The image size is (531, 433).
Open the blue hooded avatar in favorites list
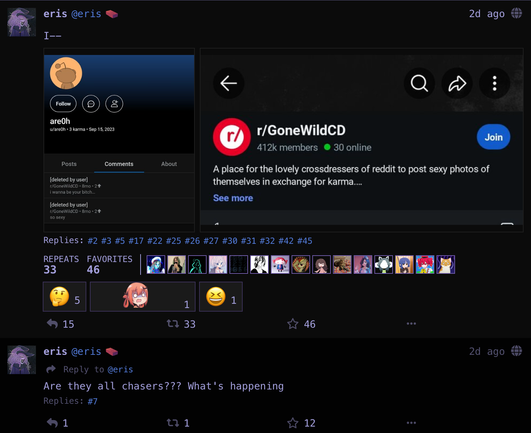(156, 264)
